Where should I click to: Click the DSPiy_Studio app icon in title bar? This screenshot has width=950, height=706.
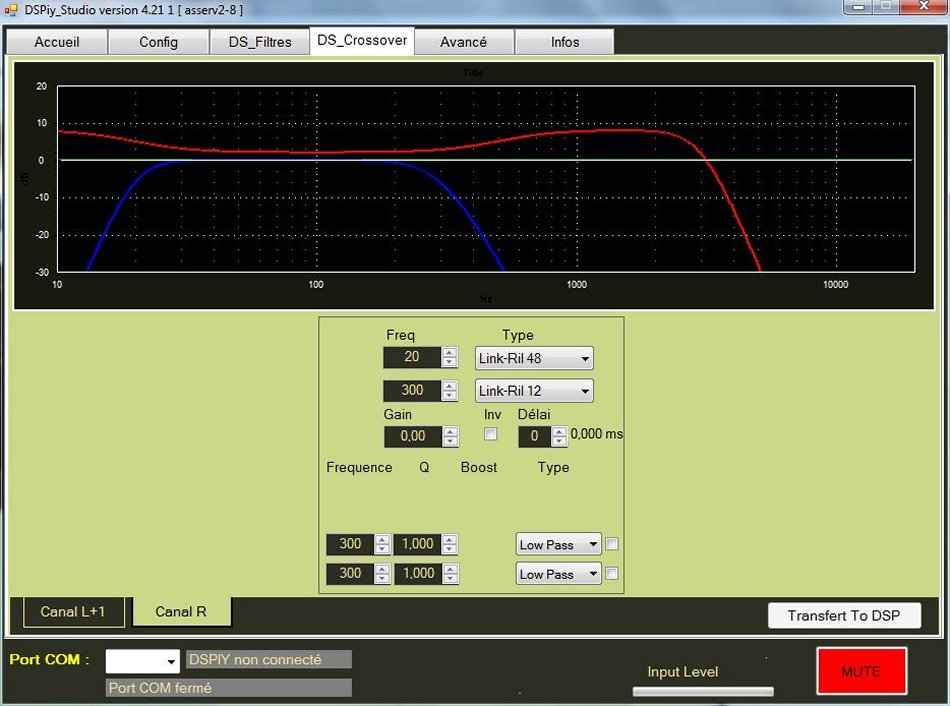[x=11, y=10]
